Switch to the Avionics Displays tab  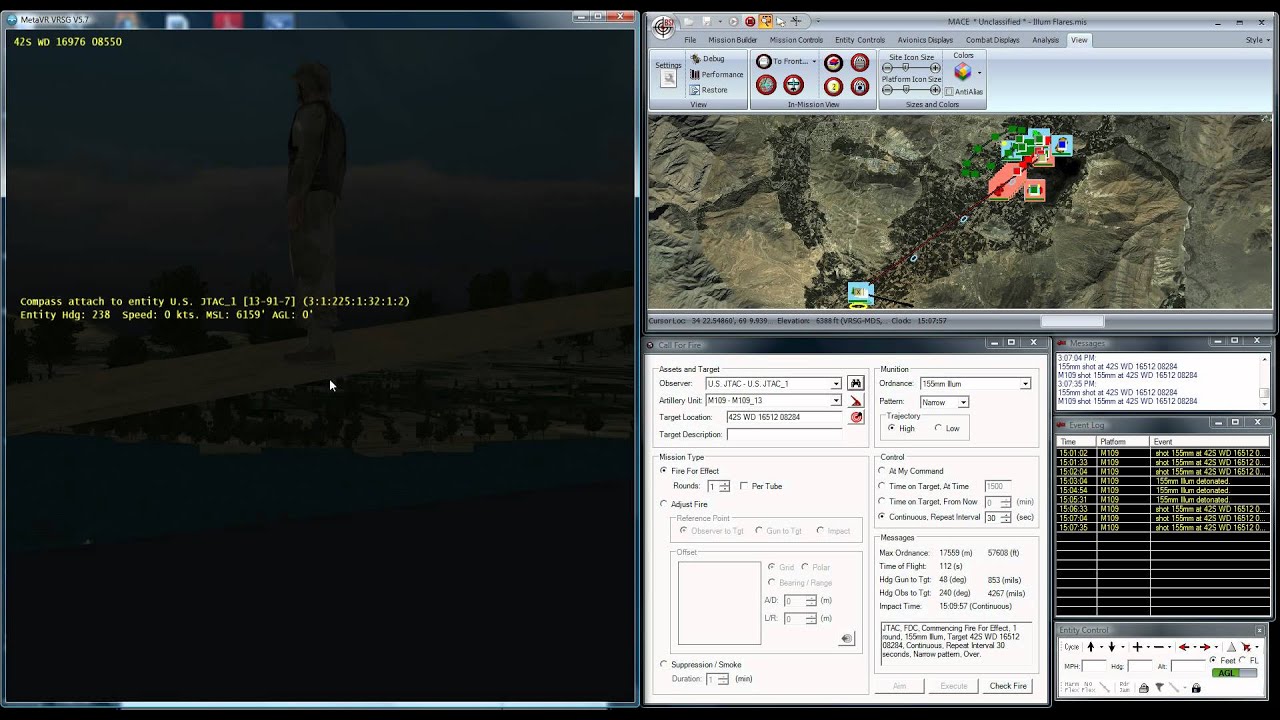[925, 40]
